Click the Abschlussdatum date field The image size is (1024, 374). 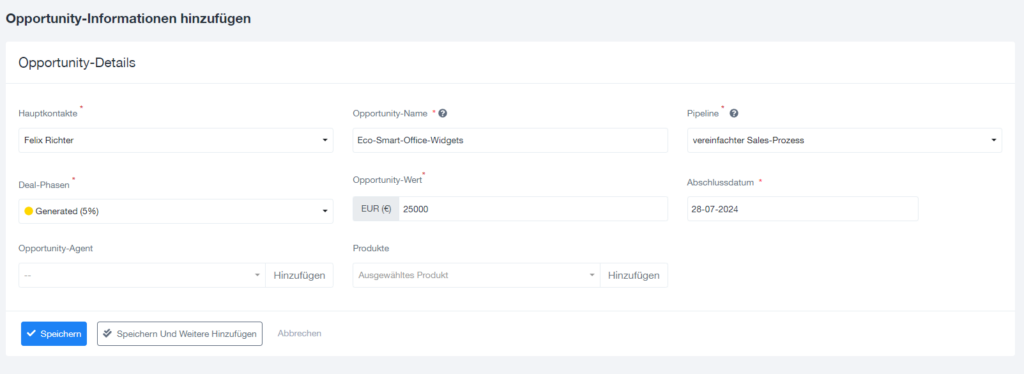(x=803, y=209)
